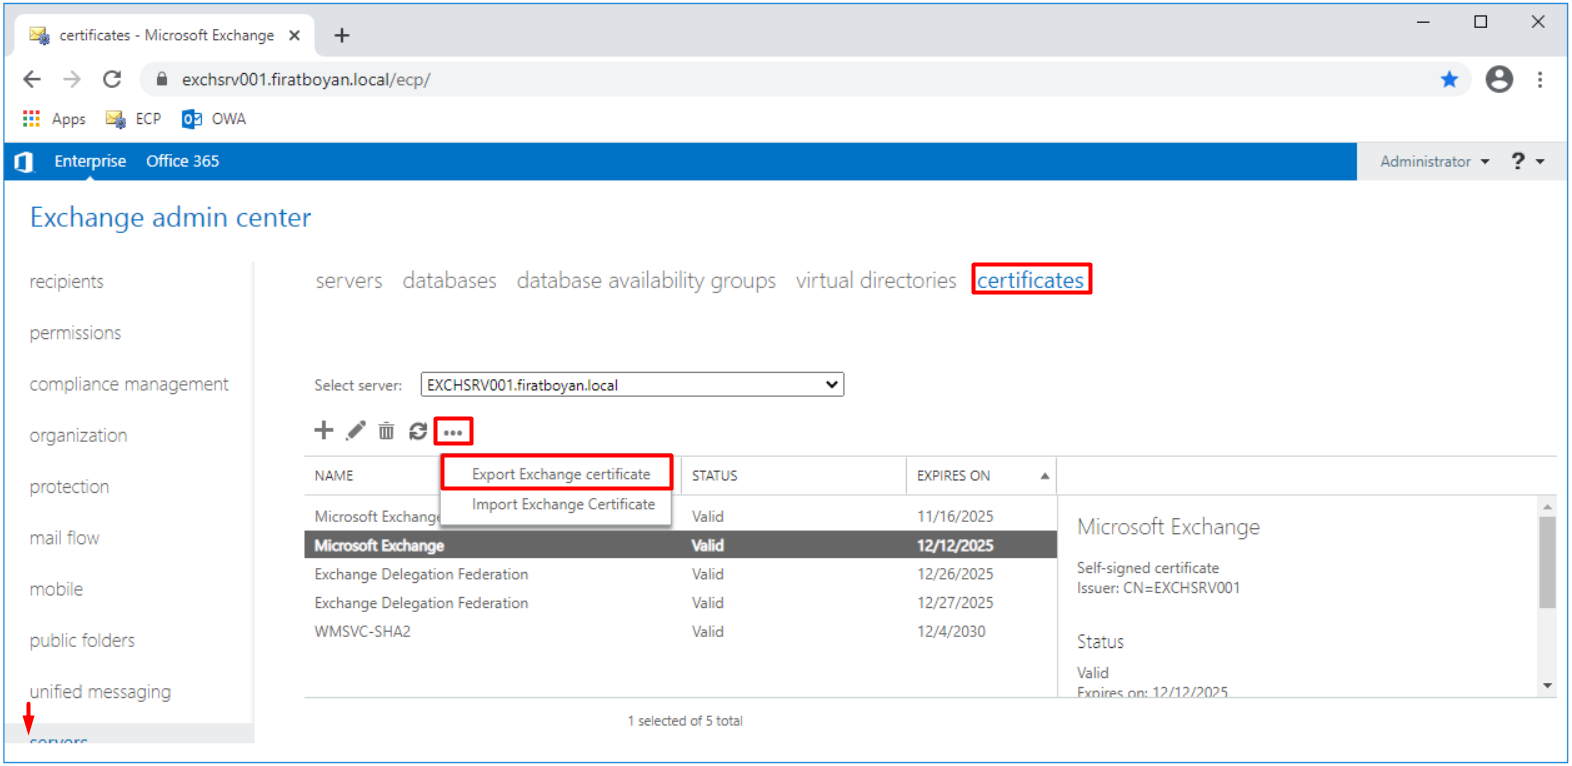Open protection in left navigation
The width and height of the screenshot is (1572, 766).
tap(69, 487)
